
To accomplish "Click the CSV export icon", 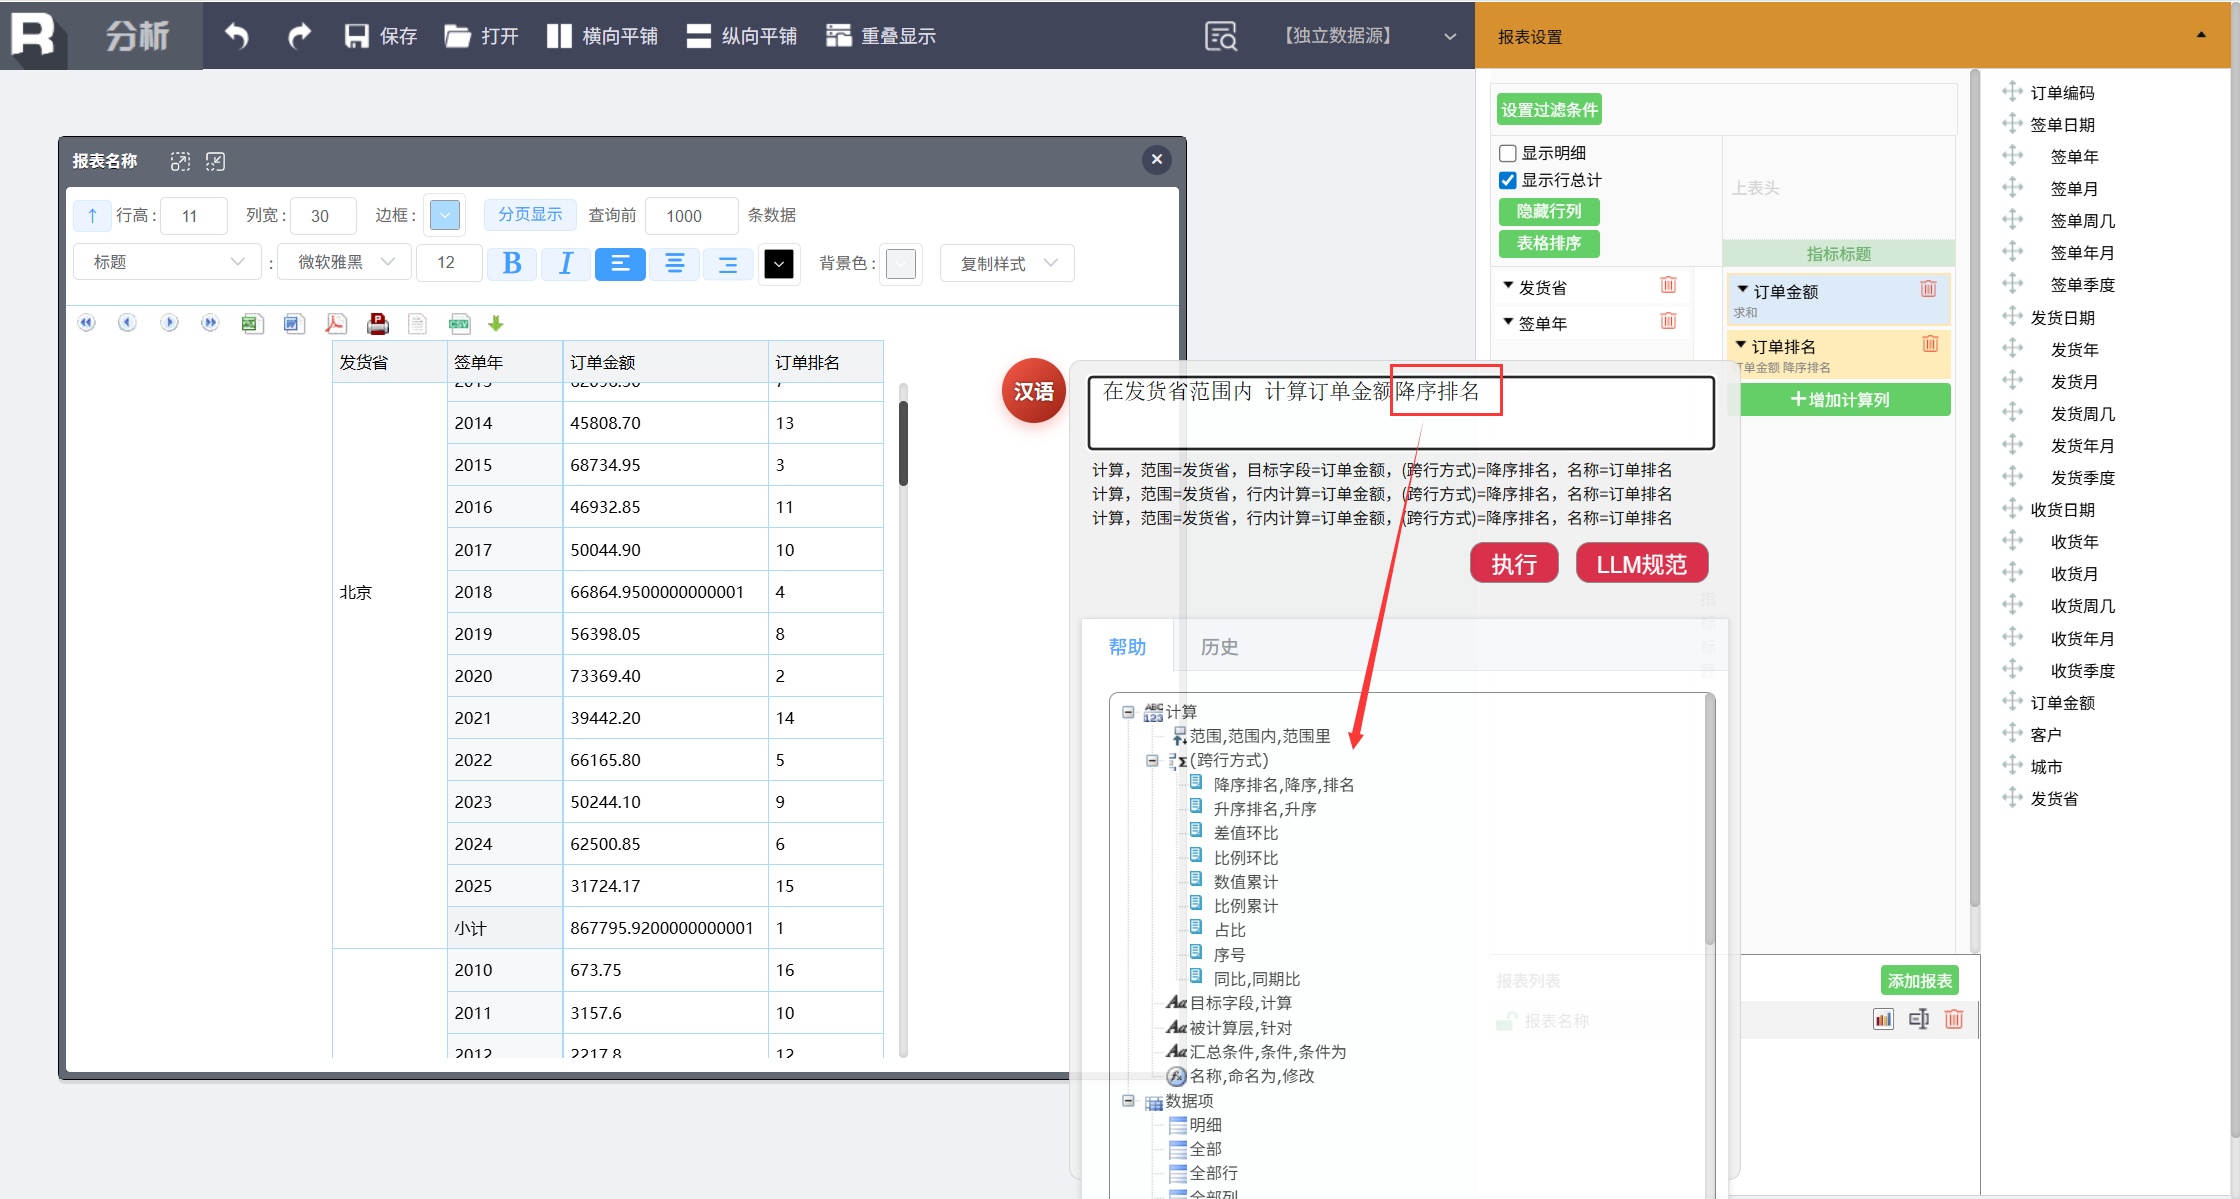I will pyautogui.click(x=459, y=323).
